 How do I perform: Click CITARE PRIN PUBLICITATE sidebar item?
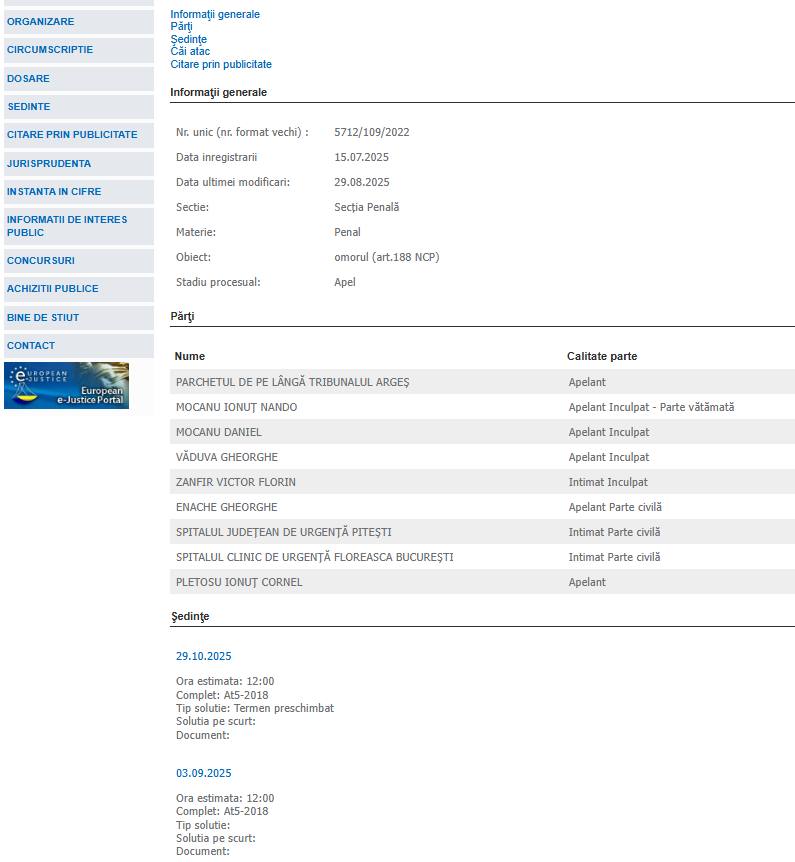pos(72,134)
